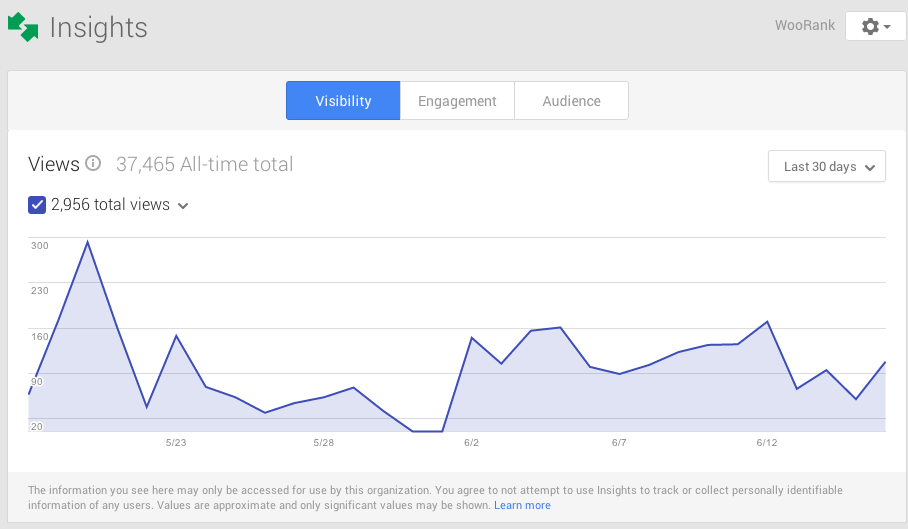Viewport: 908px width, 529px height.
Task: Click the 37,465 All-time total text
Action: 204,164
